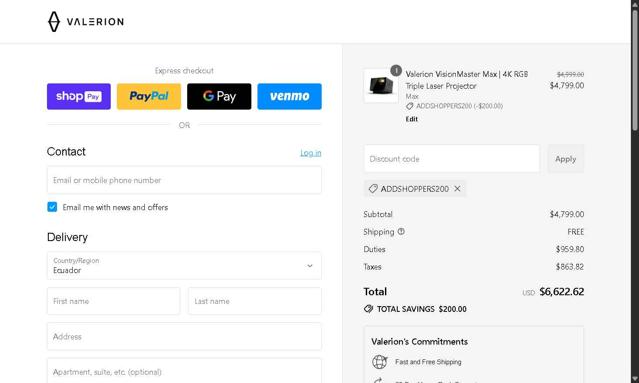Focus the Address input field
The height and width of the screenshot is (383, 639).
click(184, 337)
